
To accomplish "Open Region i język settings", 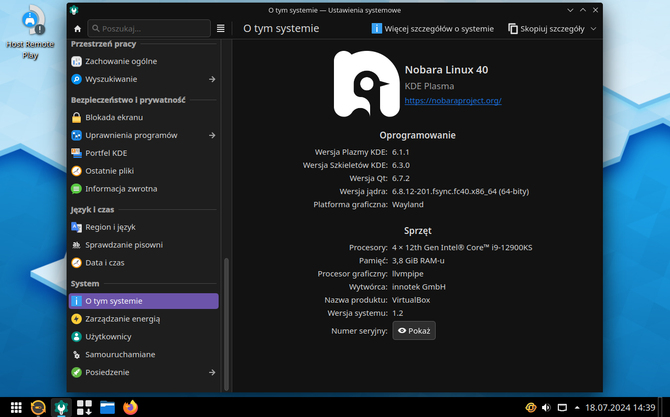I will (144, 227).
